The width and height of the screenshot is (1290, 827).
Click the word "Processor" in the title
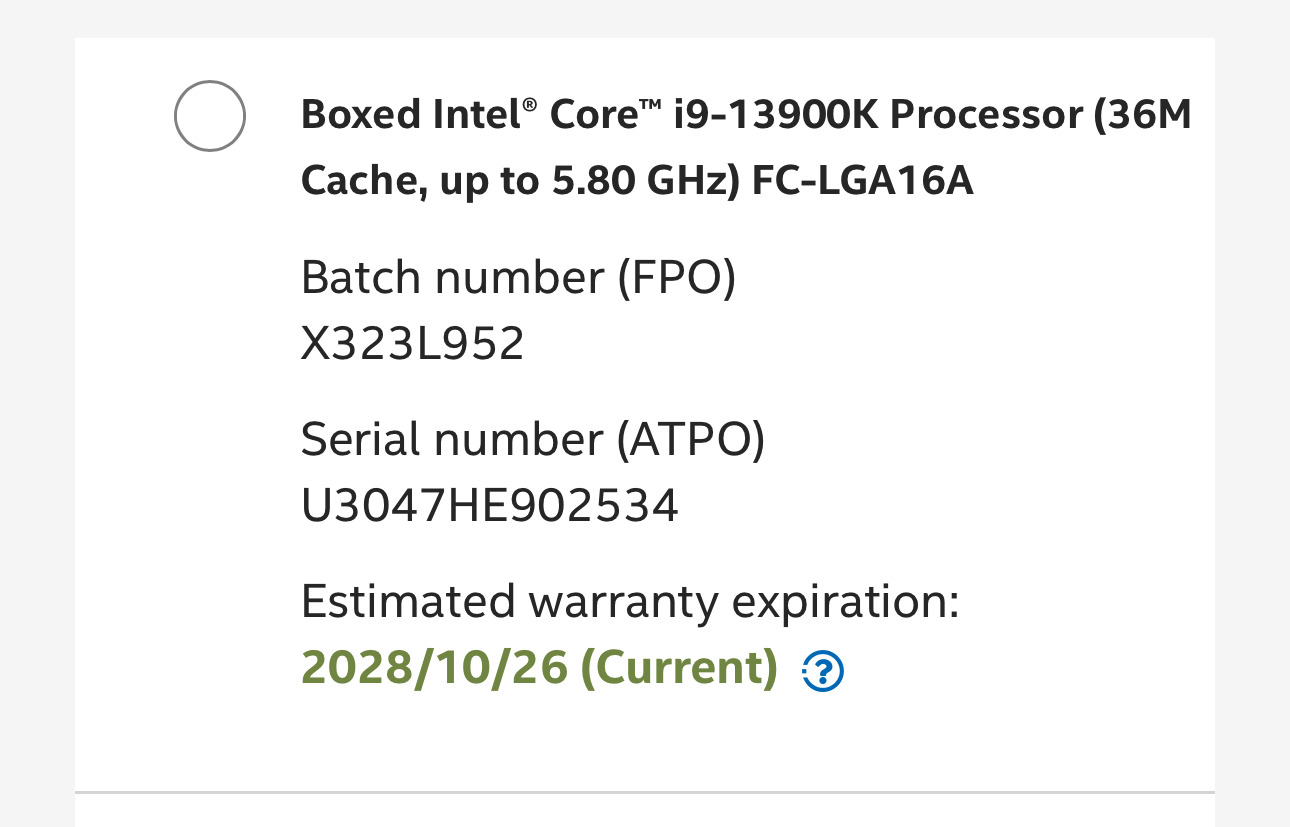985,116
